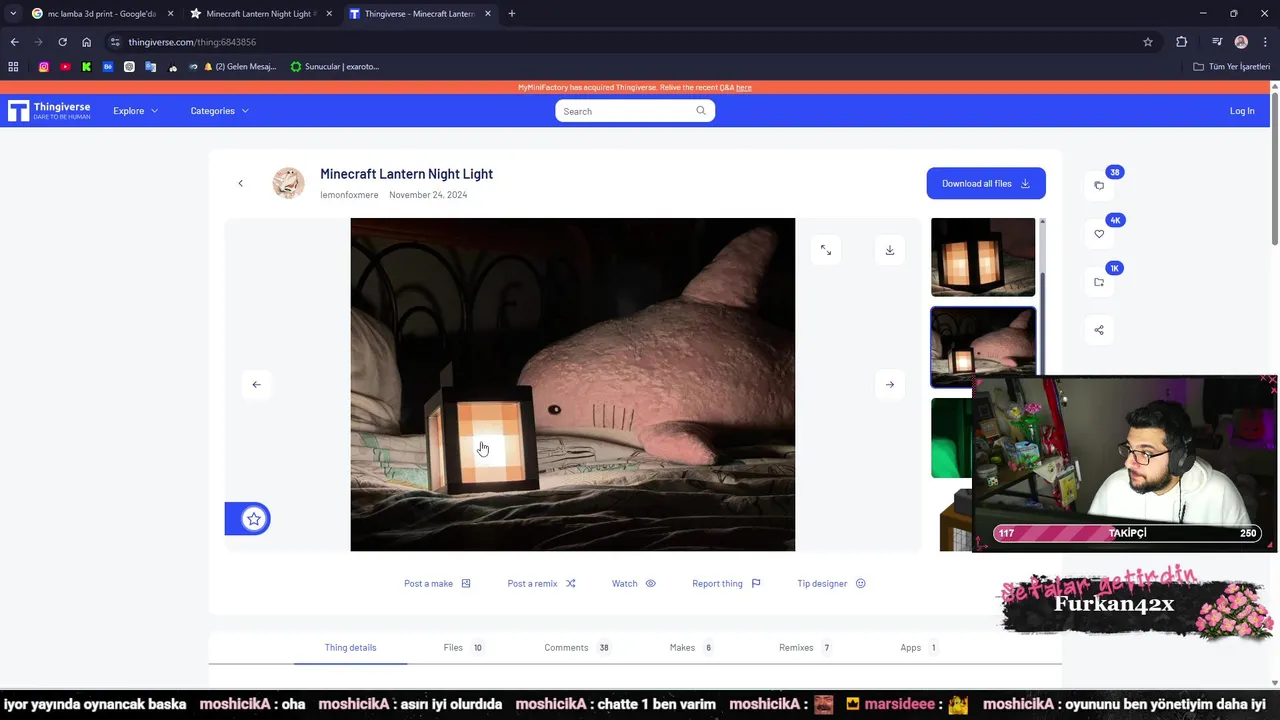Click the Thingiverse search field

pyautogui.click(x=635, y=111)
